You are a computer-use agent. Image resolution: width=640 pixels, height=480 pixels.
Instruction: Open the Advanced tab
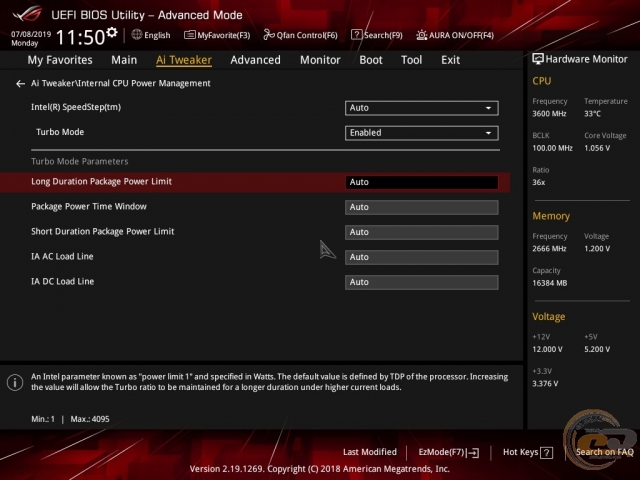pyautogui.click(x=256, y=60)
